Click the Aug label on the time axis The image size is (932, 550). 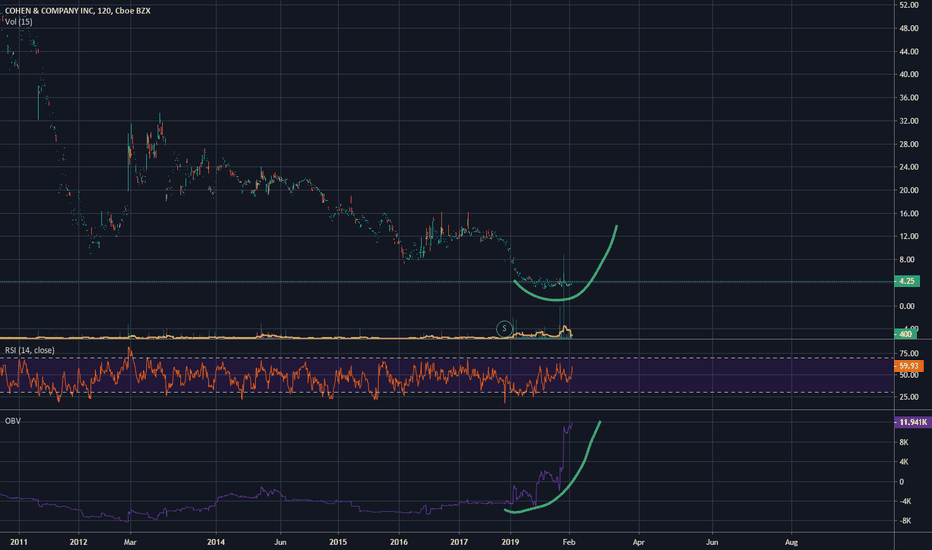(791, 542)
